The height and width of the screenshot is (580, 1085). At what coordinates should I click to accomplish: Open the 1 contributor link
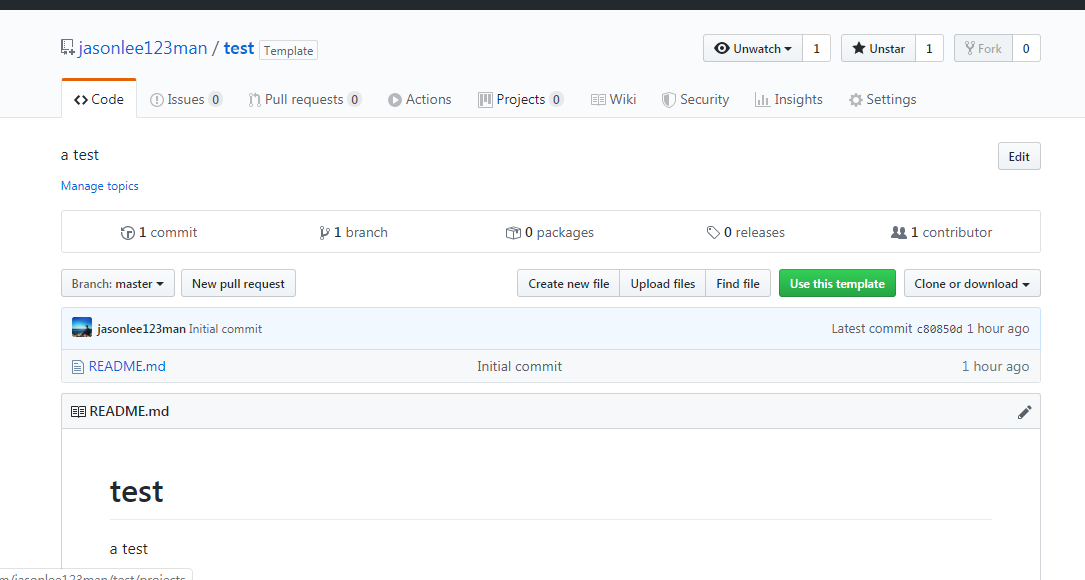click(x=942, y=233)
